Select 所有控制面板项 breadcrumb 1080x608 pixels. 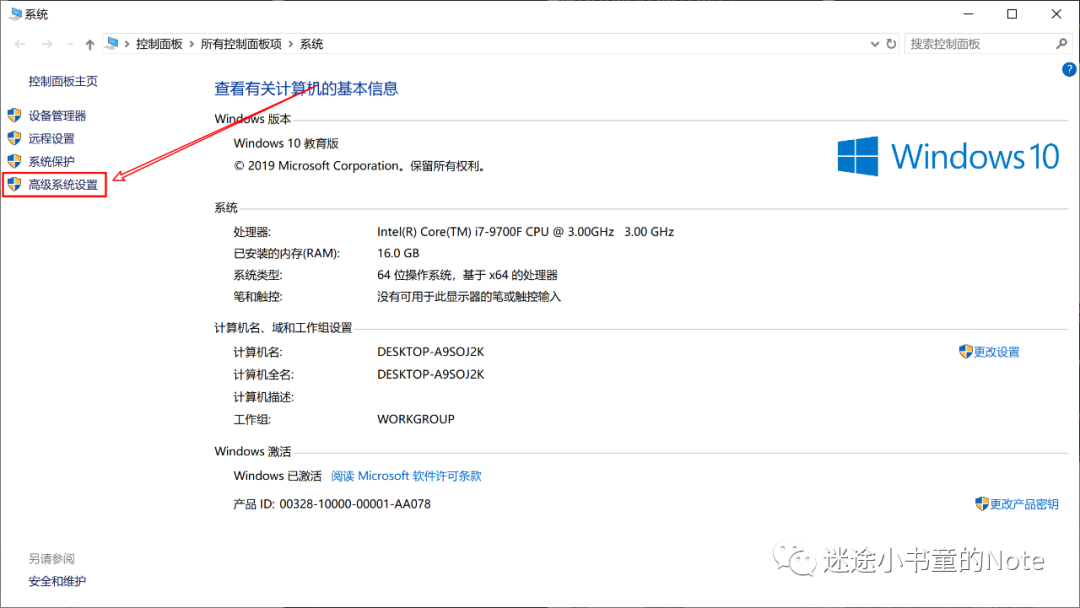(241, 44)
